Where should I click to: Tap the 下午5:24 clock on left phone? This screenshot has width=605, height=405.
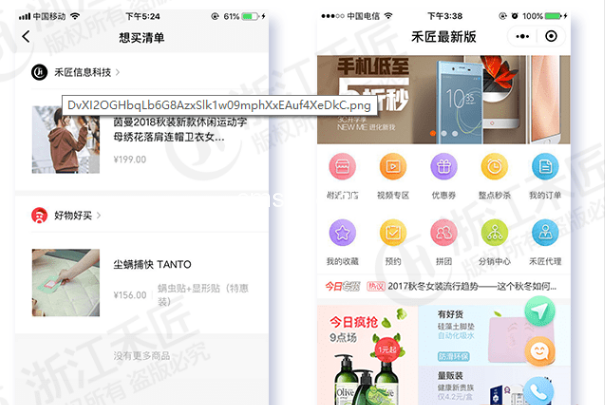coord(142,16)
